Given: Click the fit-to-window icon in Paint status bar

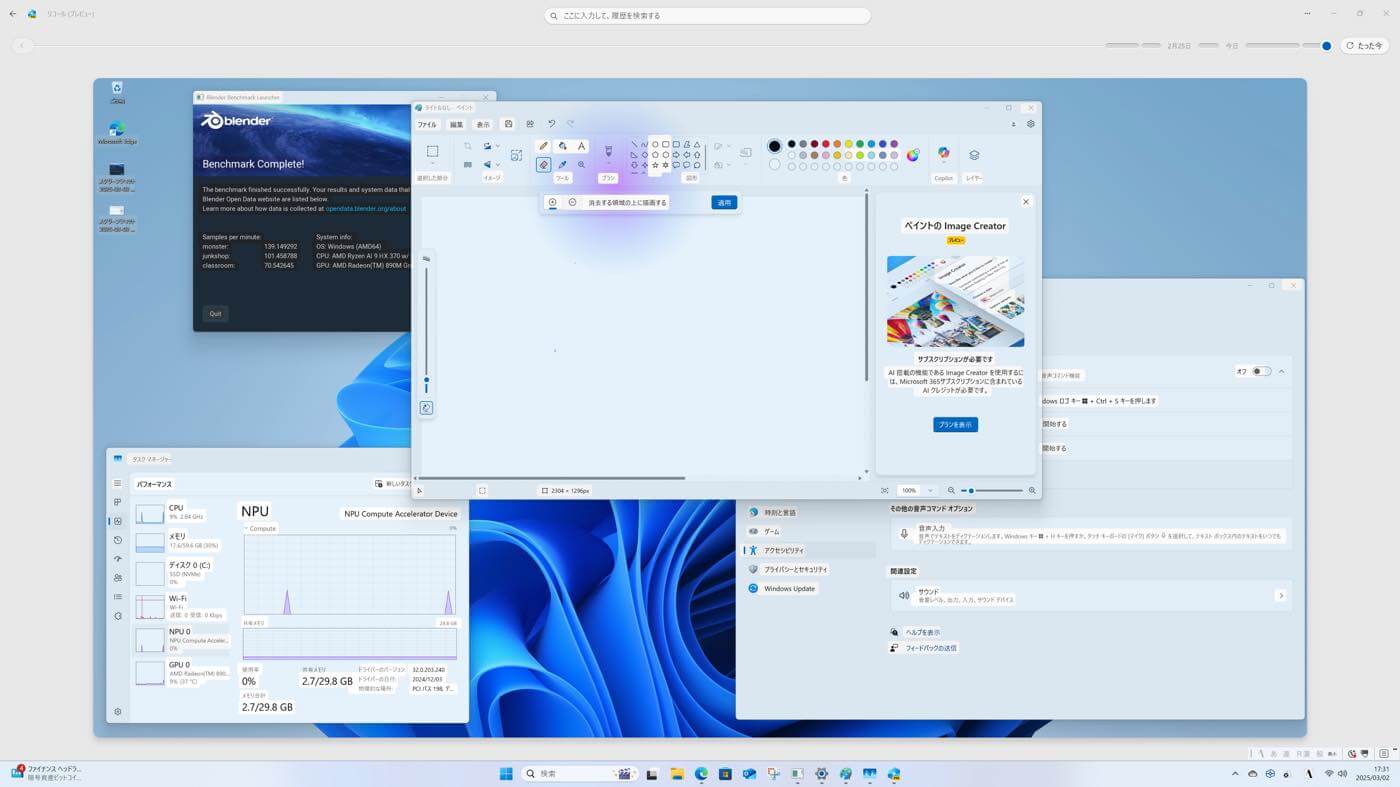Looking at the screenshot, I should click(884, 491).
